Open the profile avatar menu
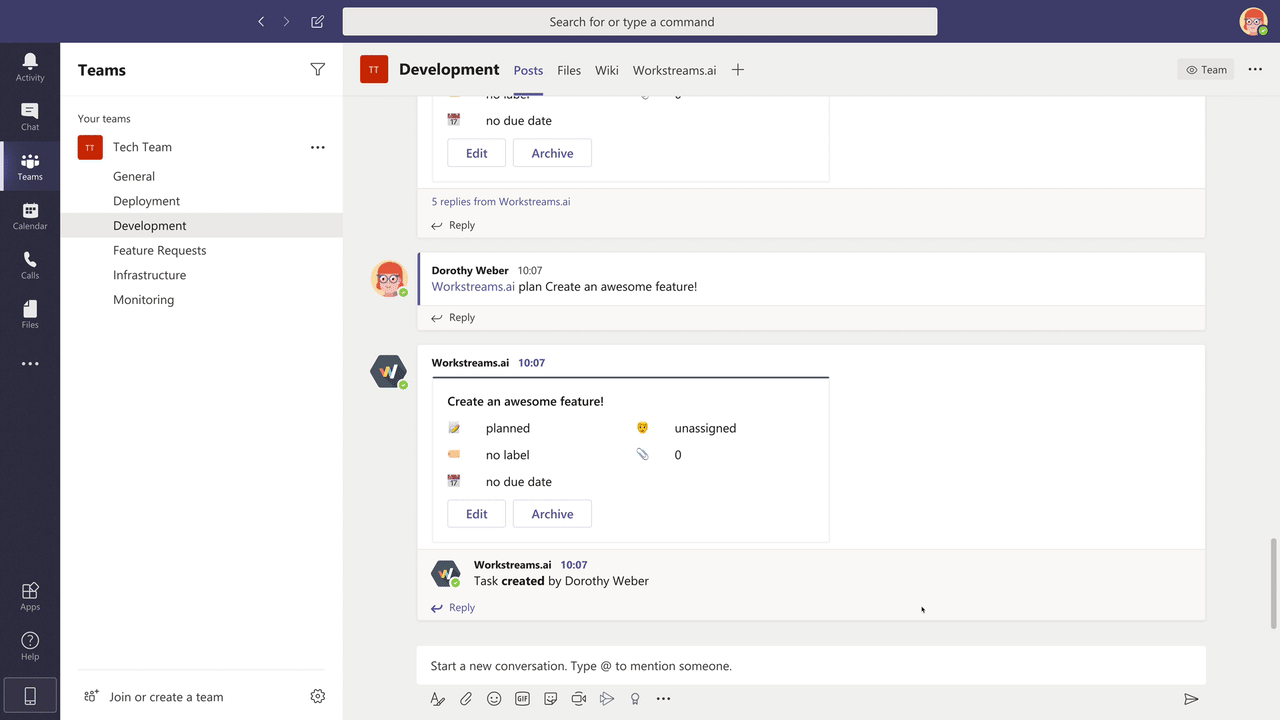The width and height of the screenshot is (1280, 720). click(x=1253, y=21)
